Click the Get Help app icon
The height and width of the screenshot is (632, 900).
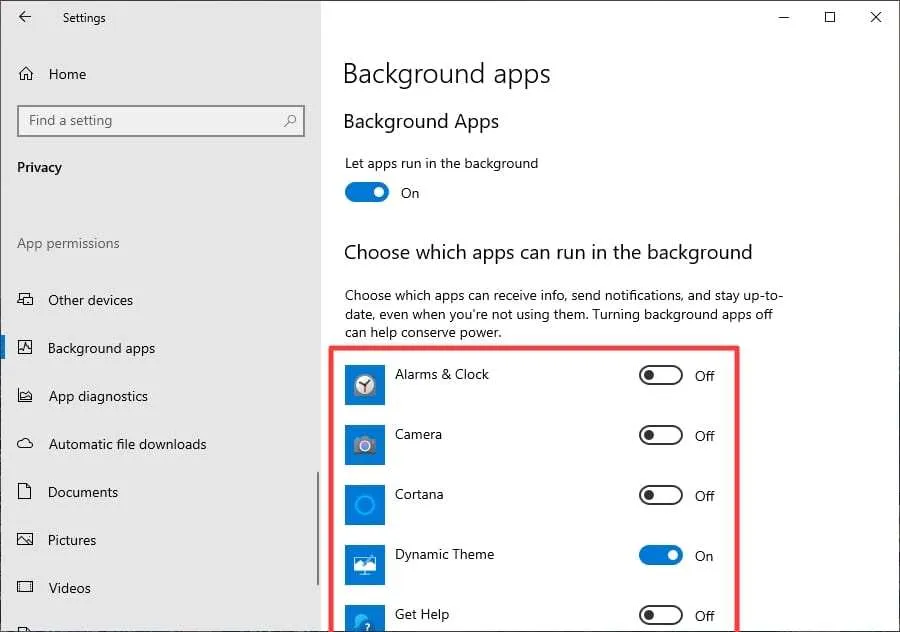(364, 618)
